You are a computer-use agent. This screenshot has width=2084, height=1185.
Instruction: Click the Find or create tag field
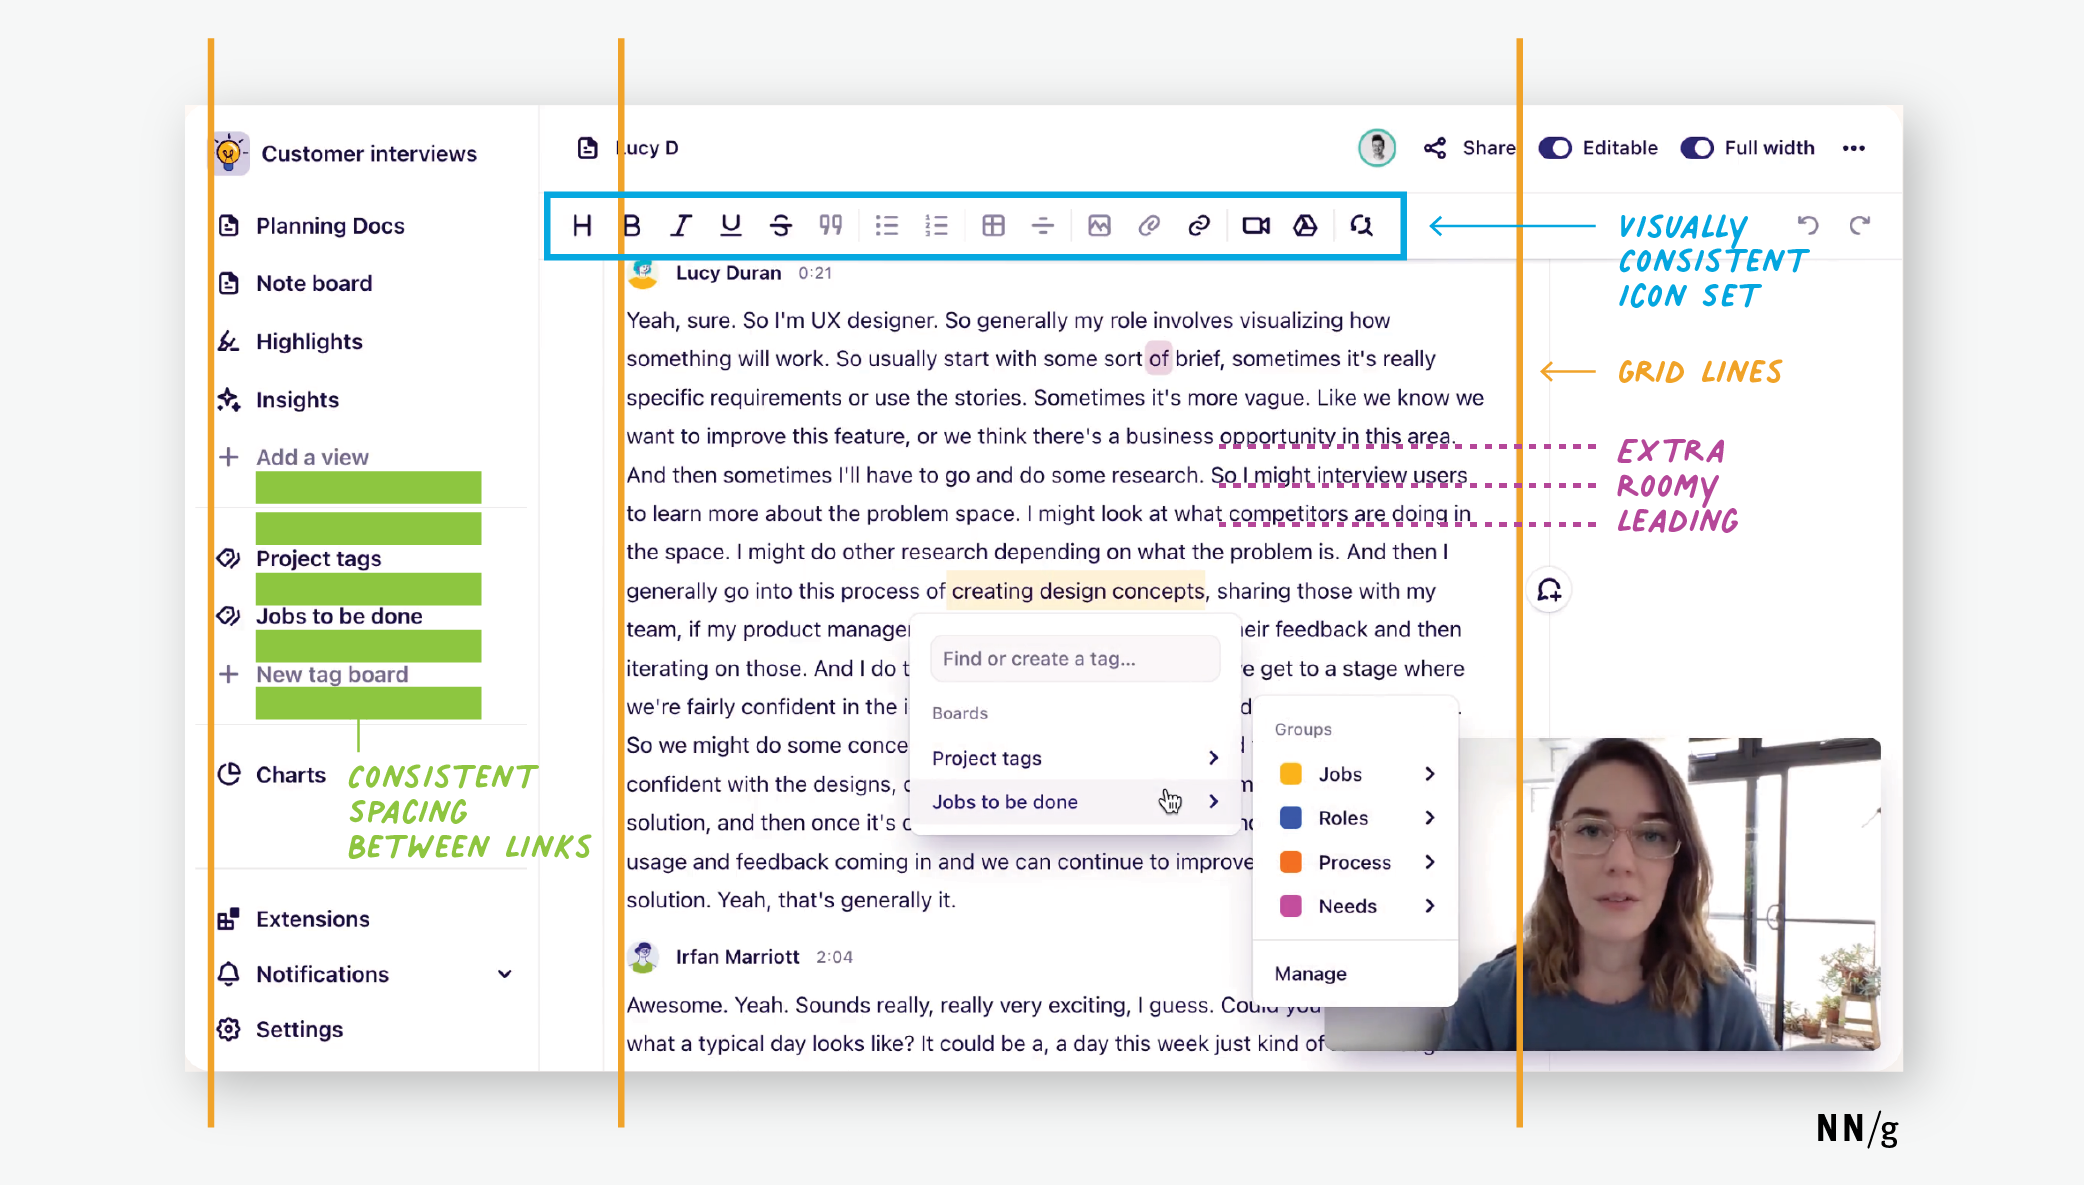tap(1076, 658)
